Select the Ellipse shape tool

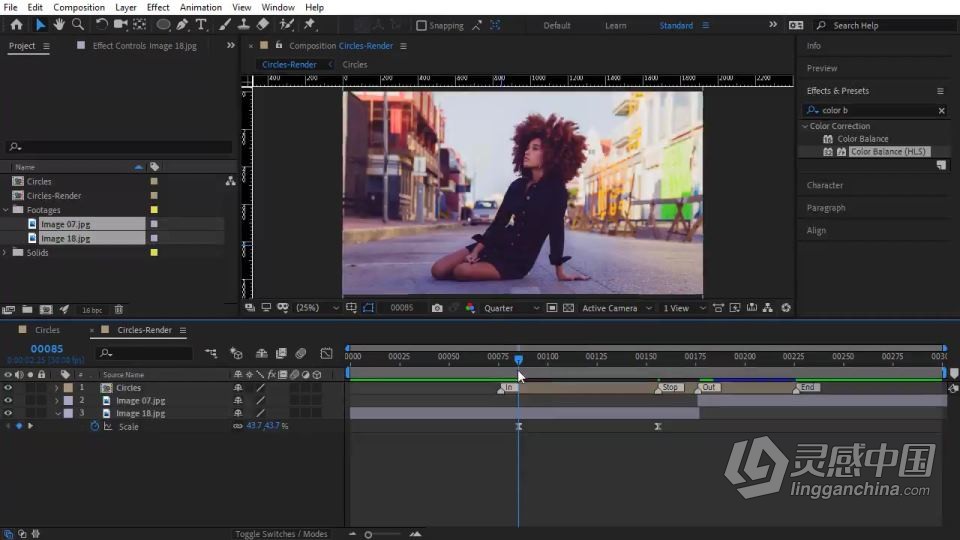(x=163, y=24)
